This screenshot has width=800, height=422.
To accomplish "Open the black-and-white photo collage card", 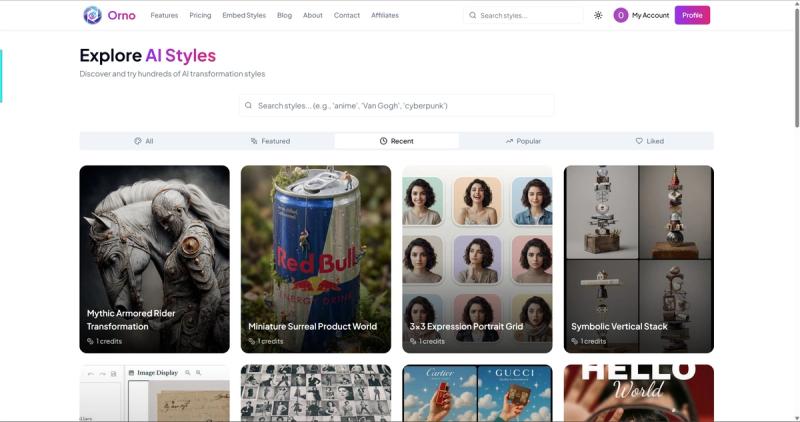I will click(x=316, y=393).
